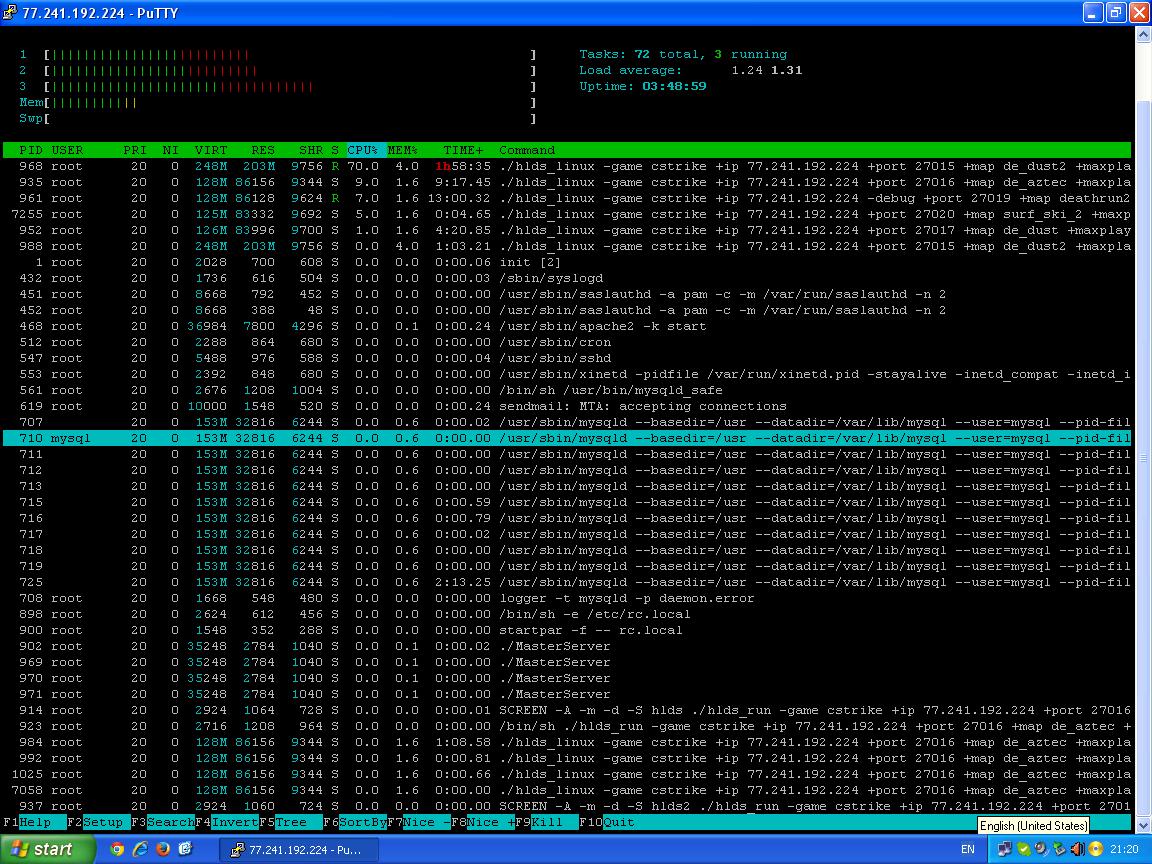Click the PuTTY icon in the title bar
The width and height of the screenshot is (1152, 864).
[x=10, y=12]
